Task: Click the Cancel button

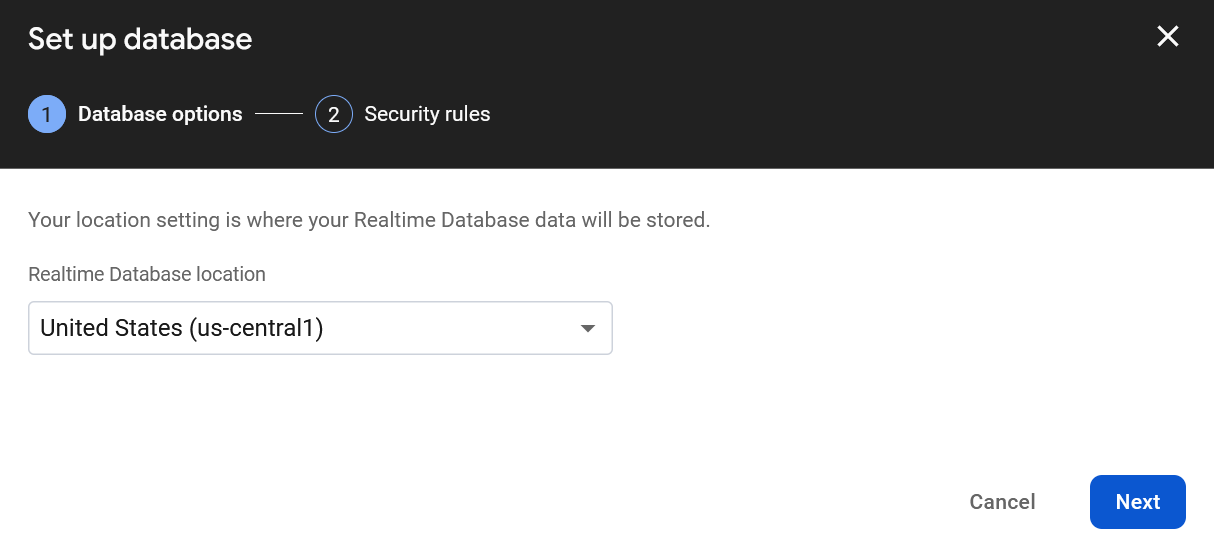Action: 1002,502
